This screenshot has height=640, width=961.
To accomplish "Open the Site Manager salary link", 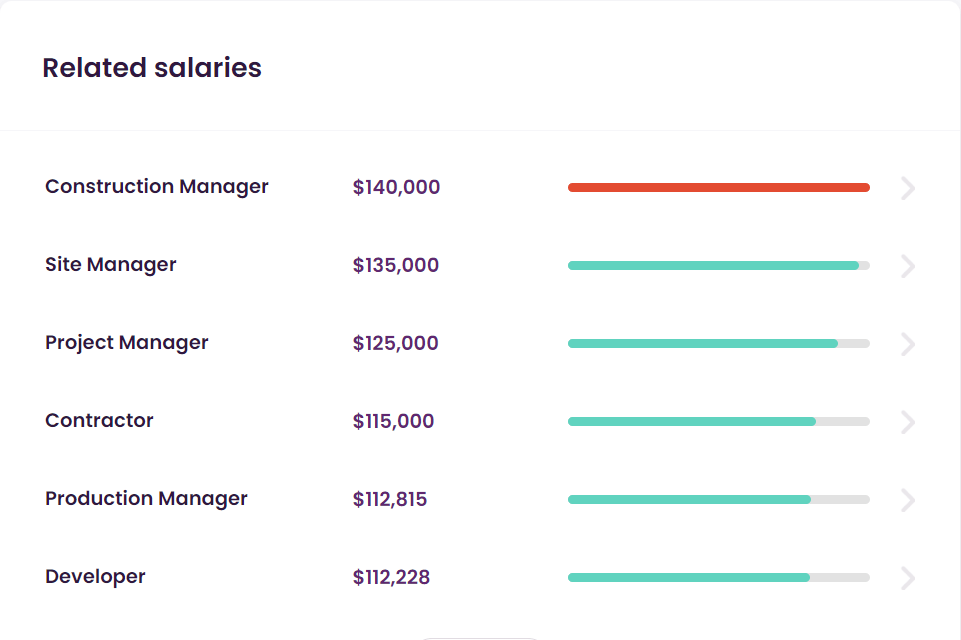I will (111, 265).
